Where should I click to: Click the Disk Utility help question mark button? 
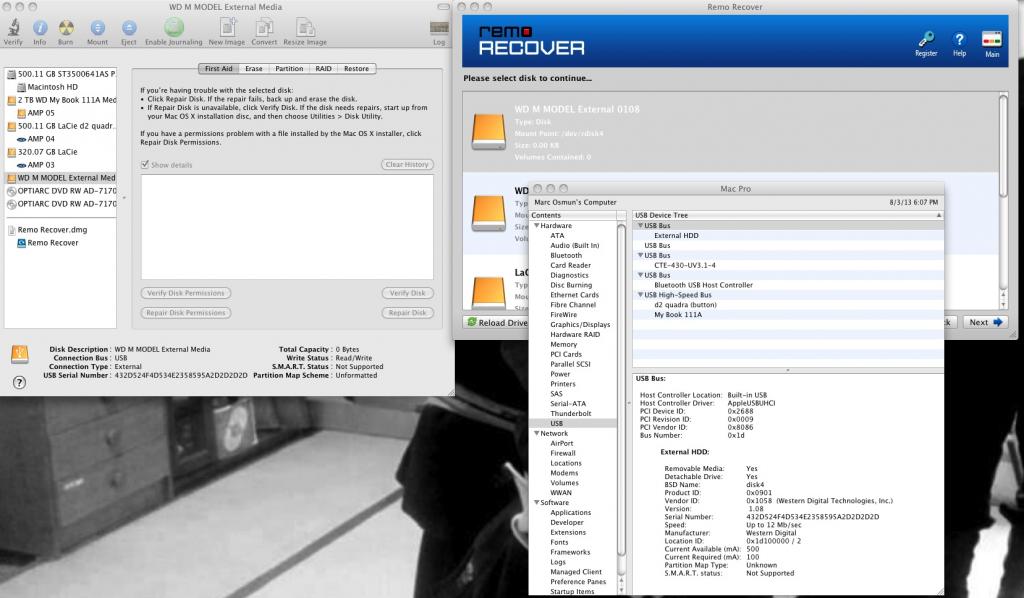20,383
